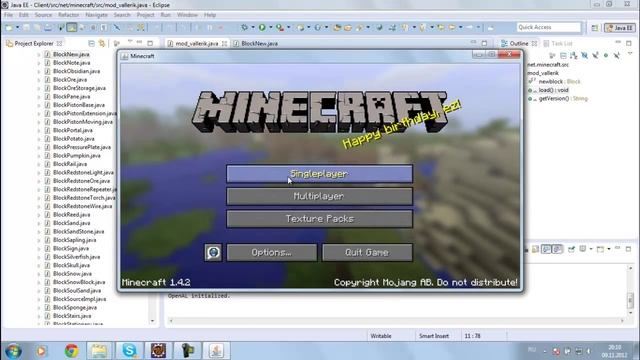
Task: Open the External Tools dropdown arrow
Action: click(289, 27)
